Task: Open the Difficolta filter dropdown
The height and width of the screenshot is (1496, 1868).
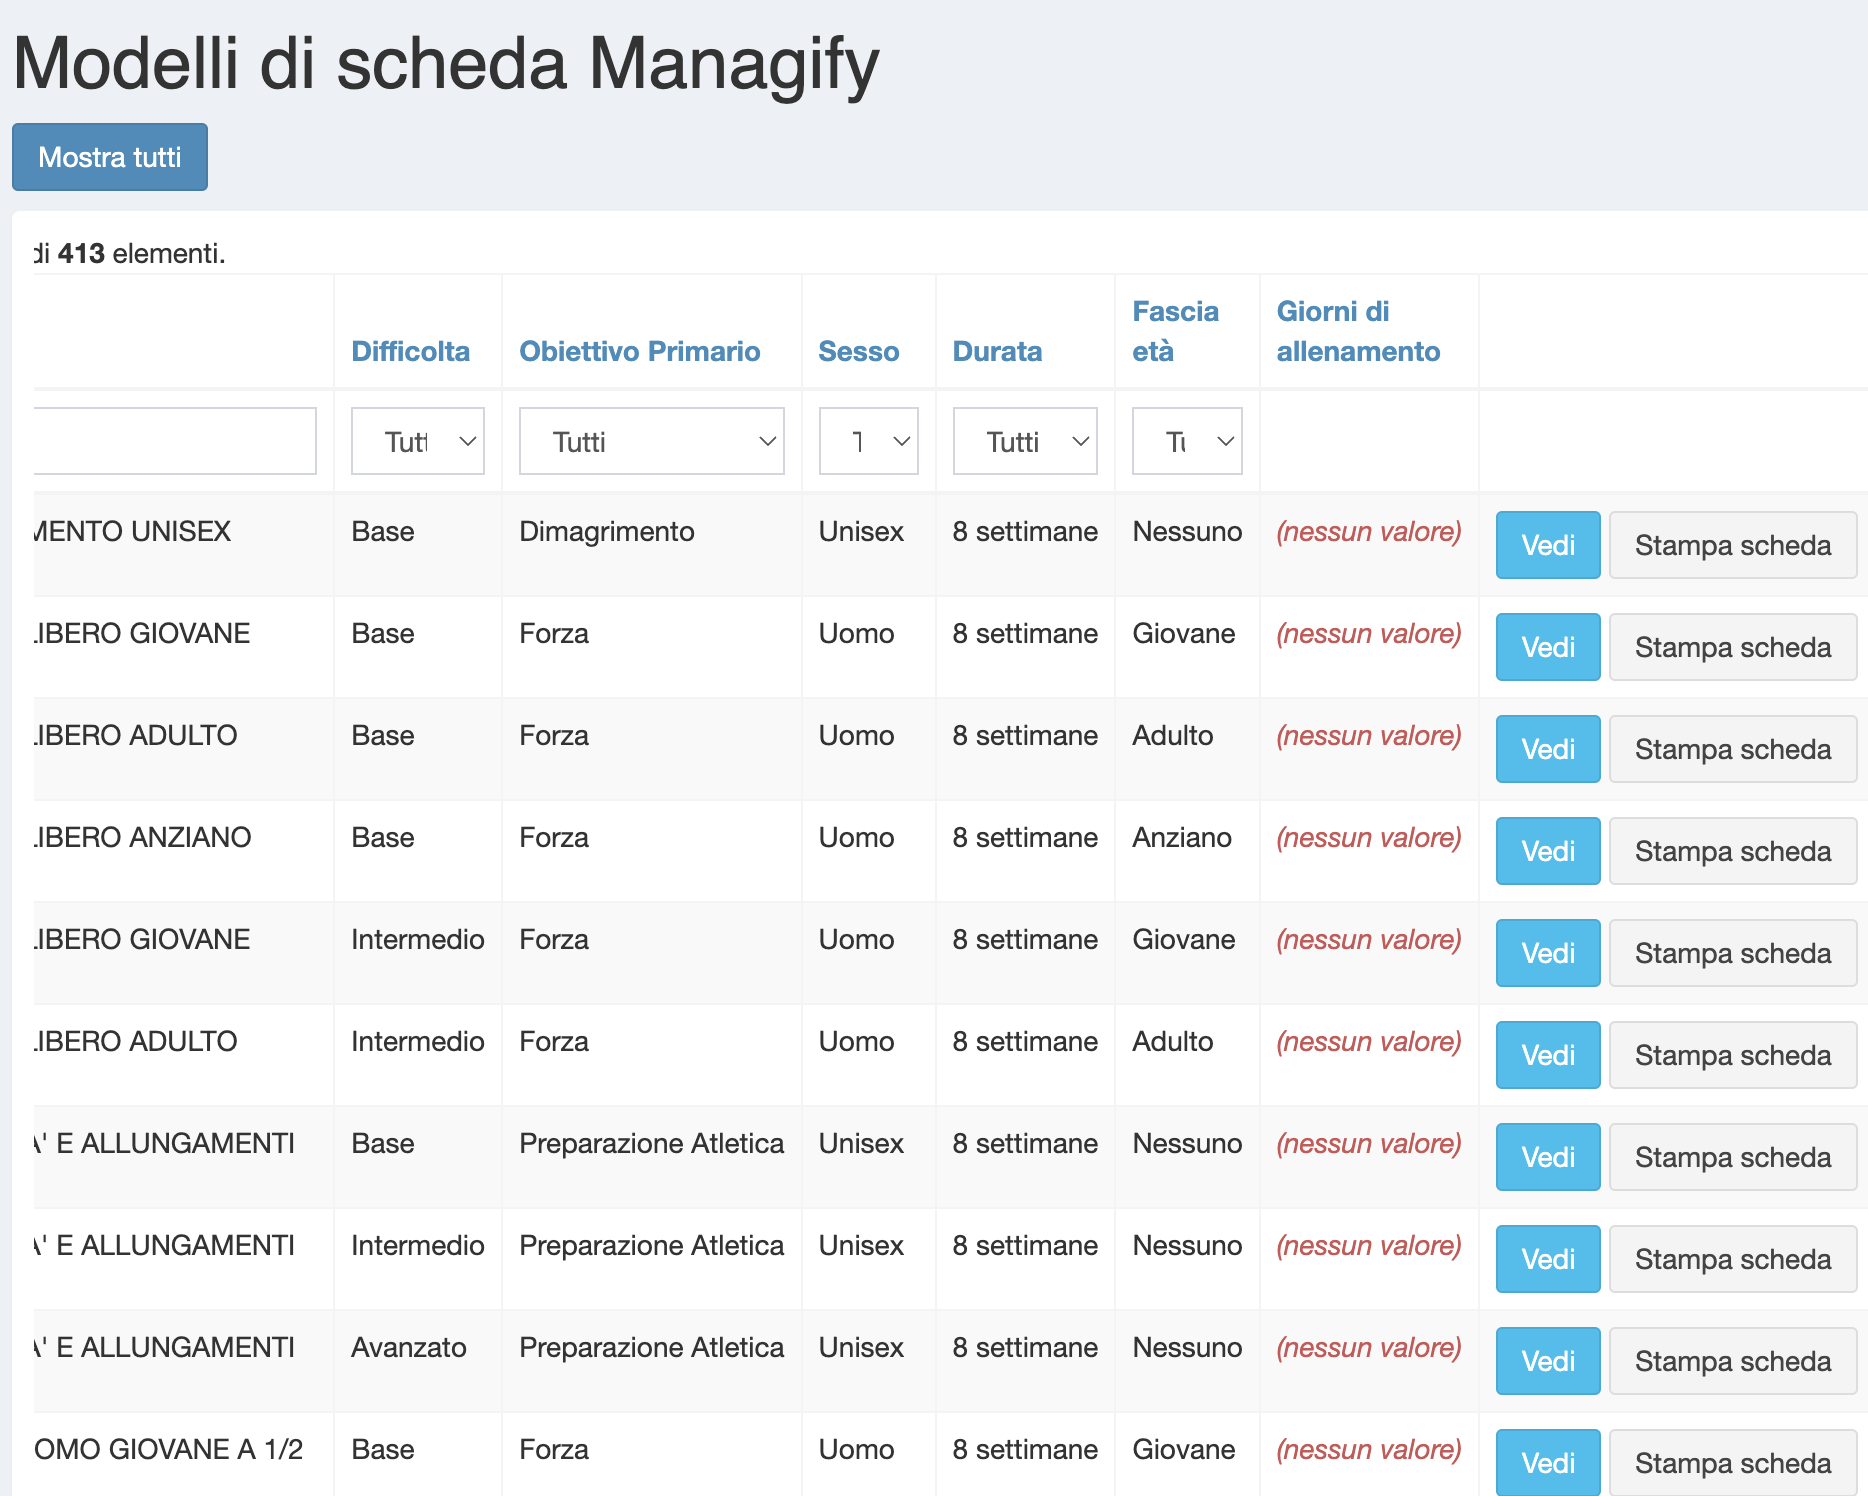Action: pos(417,441)
